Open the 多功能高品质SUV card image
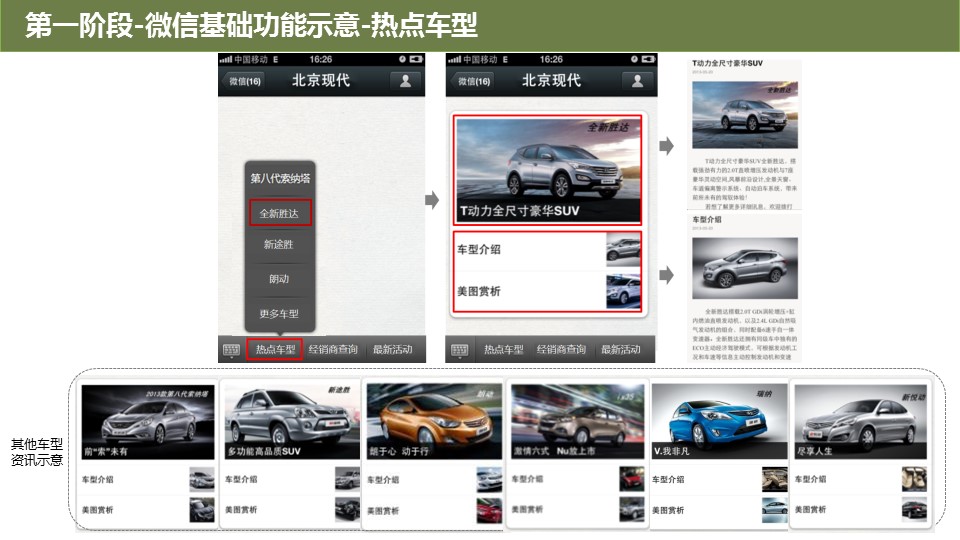This screenshot has width=960, height=540. (292, 422)
